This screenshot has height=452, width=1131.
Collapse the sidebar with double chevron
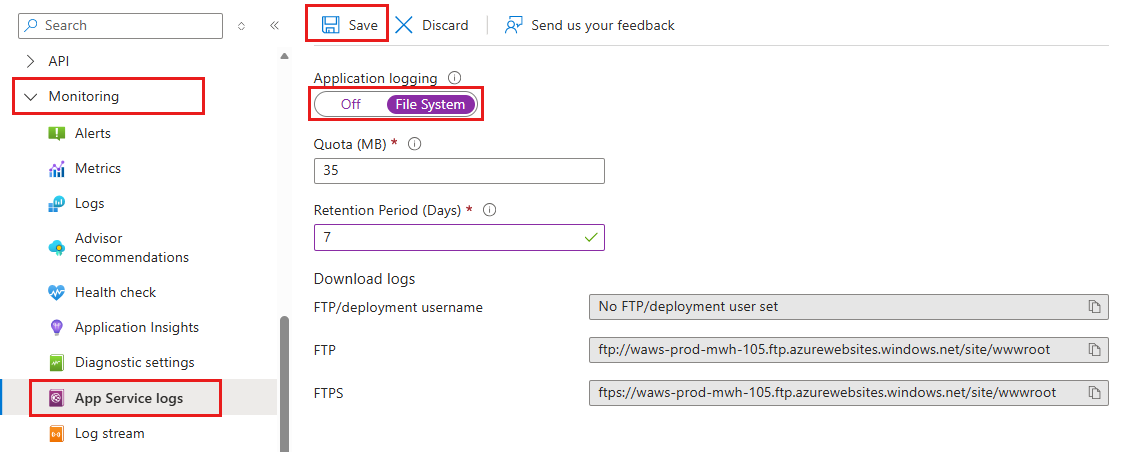tap(274, 26)
